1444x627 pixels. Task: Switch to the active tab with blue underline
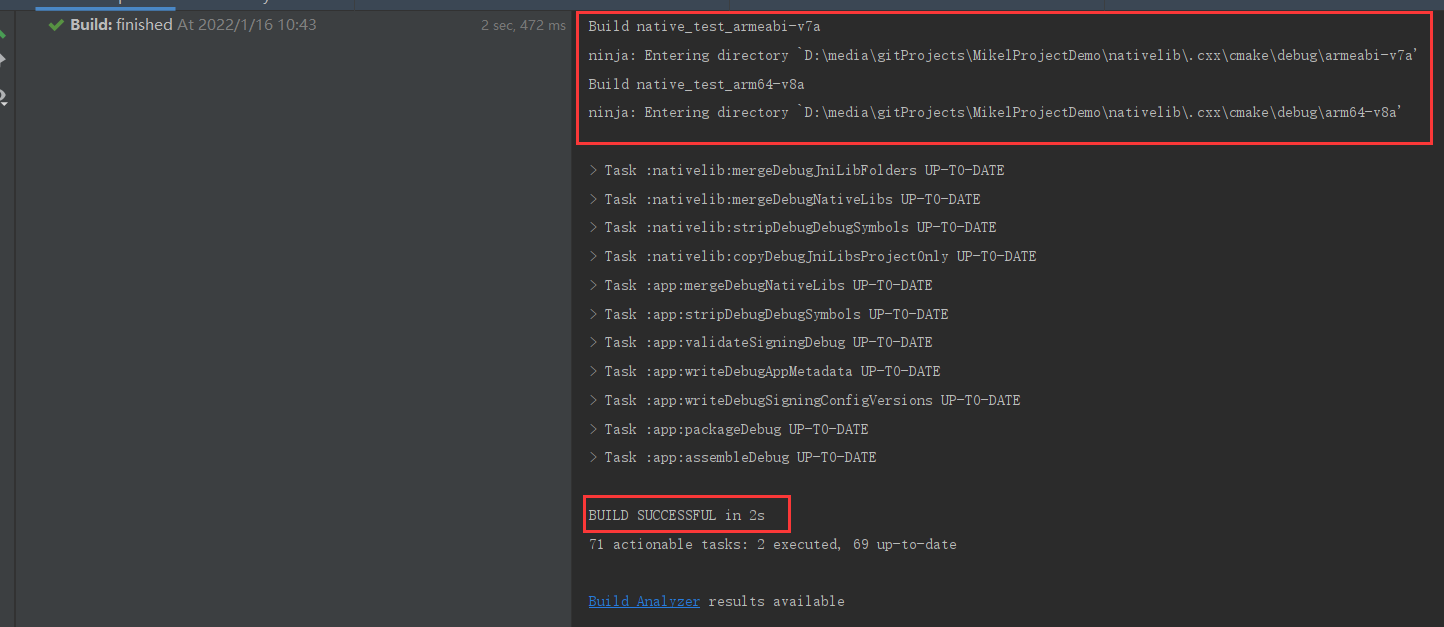pos(105,3)
